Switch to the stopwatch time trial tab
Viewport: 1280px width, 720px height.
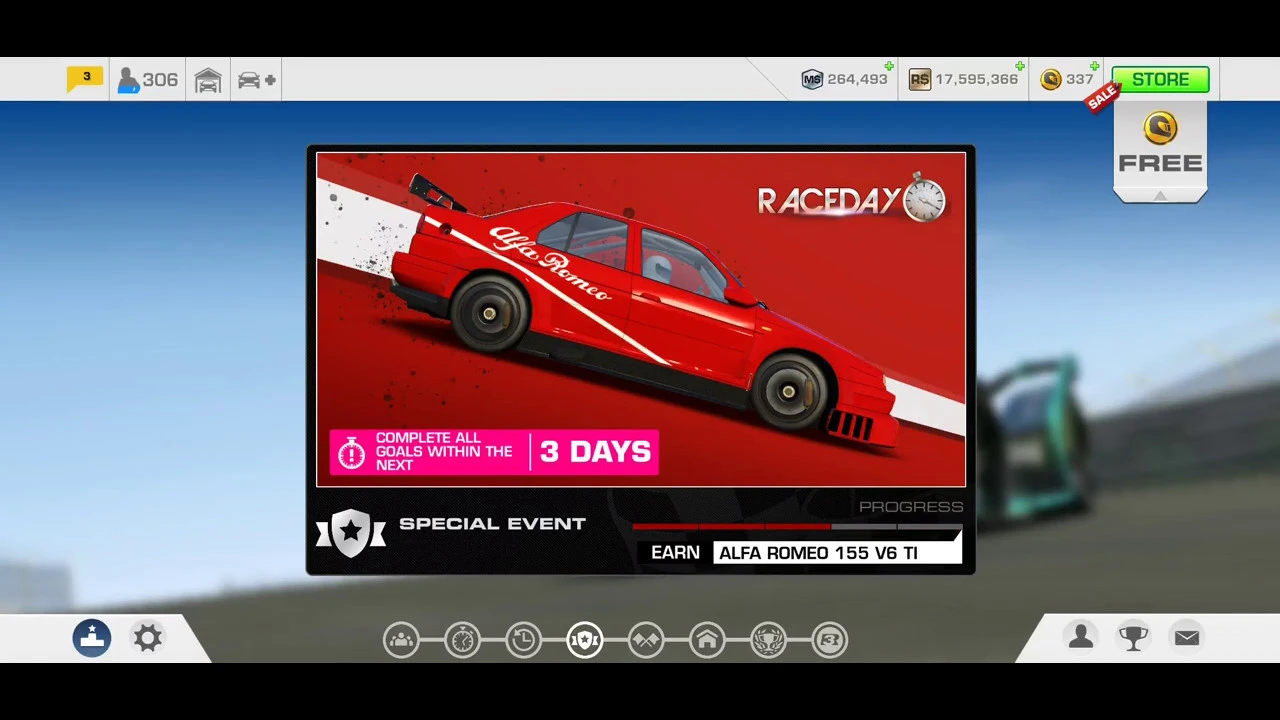[462, 640]
